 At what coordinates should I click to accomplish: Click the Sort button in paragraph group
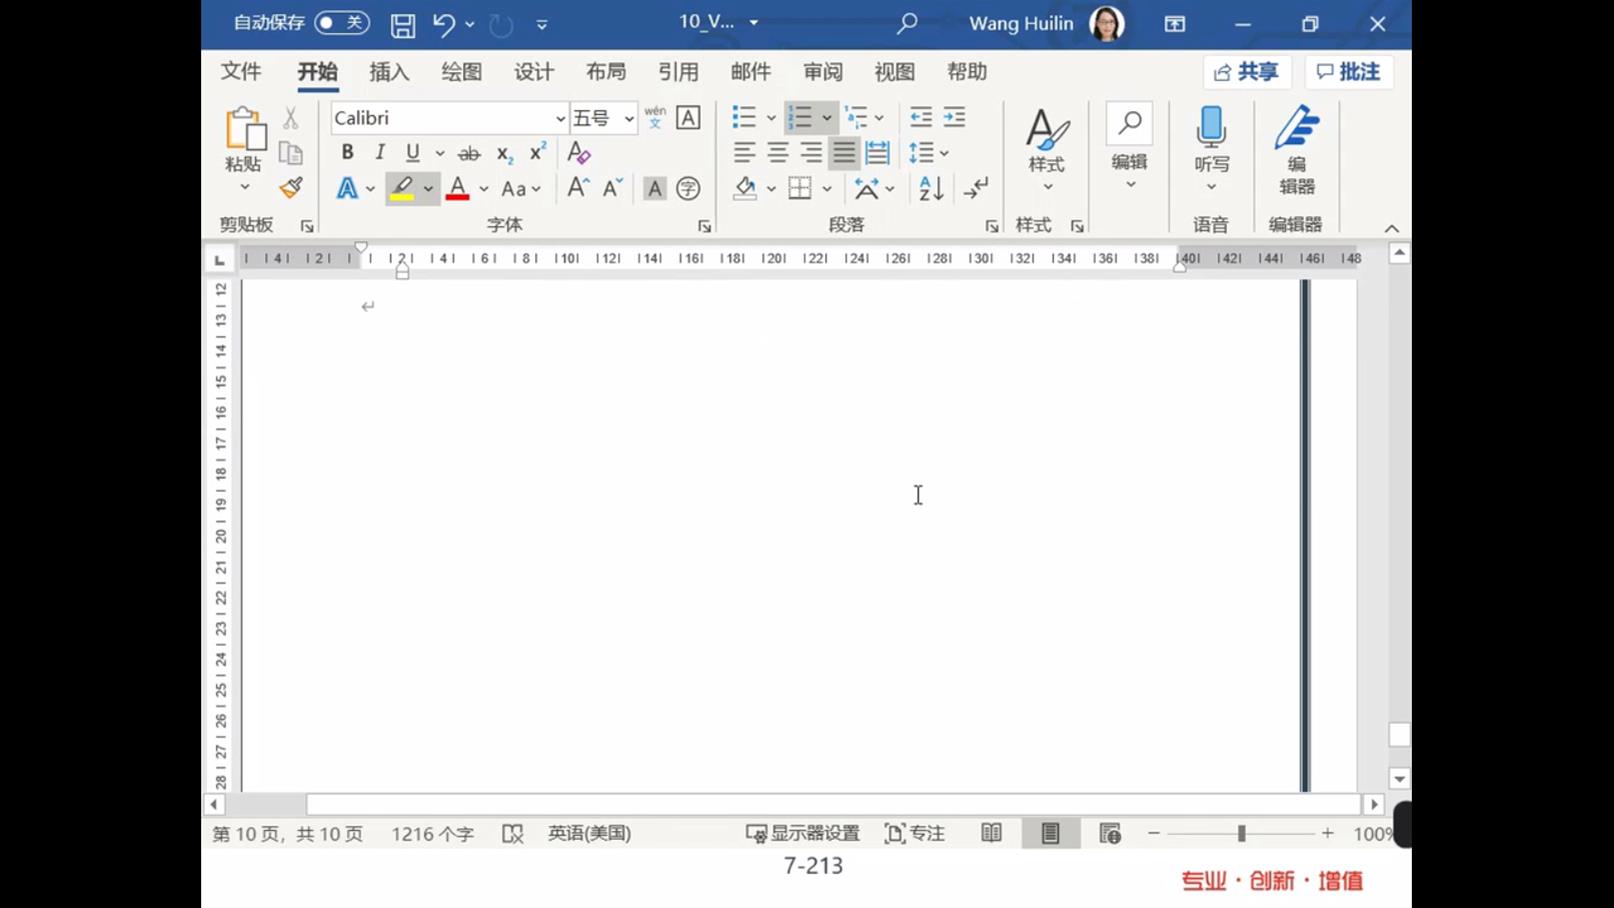[930, 188]
